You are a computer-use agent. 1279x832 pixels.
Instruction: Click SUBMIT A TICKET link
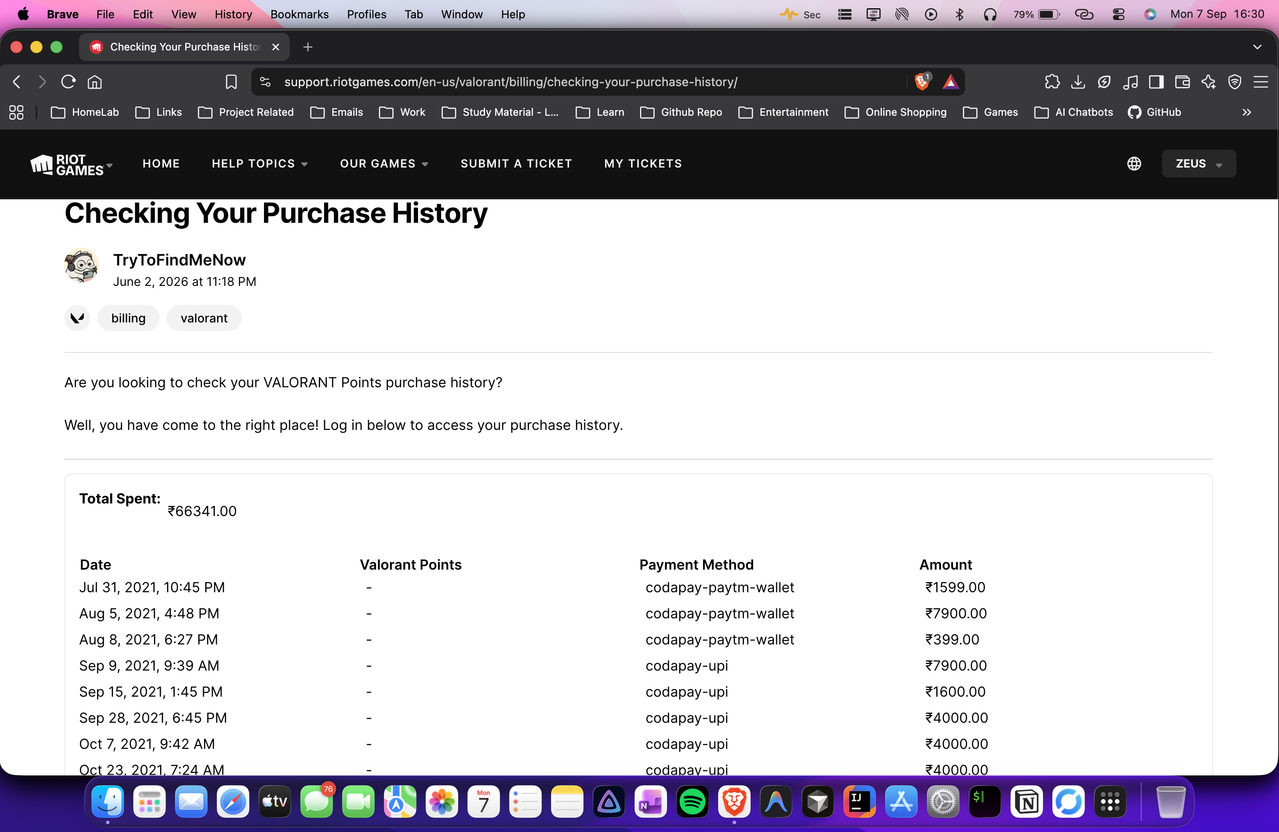516,163
